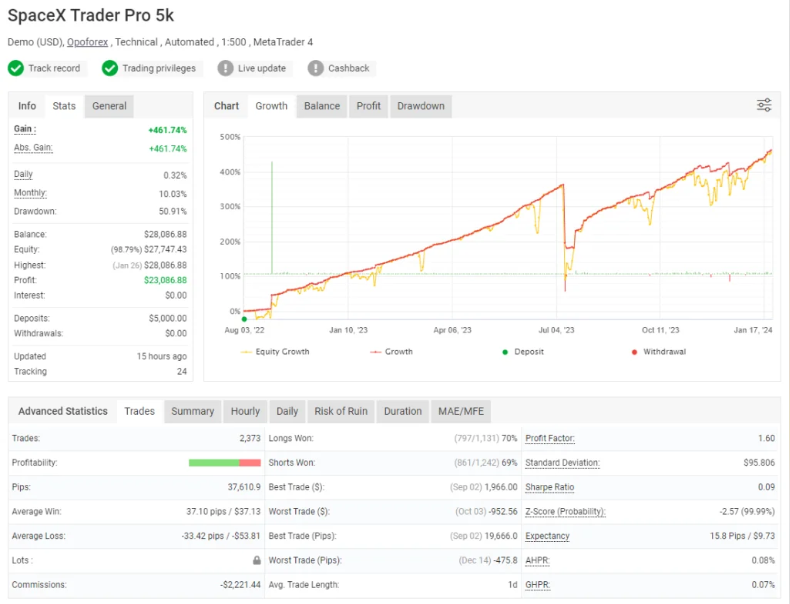The image size is (790, 604).
Task: Open the Hourly statistics tab
Action: coord(245,411)
